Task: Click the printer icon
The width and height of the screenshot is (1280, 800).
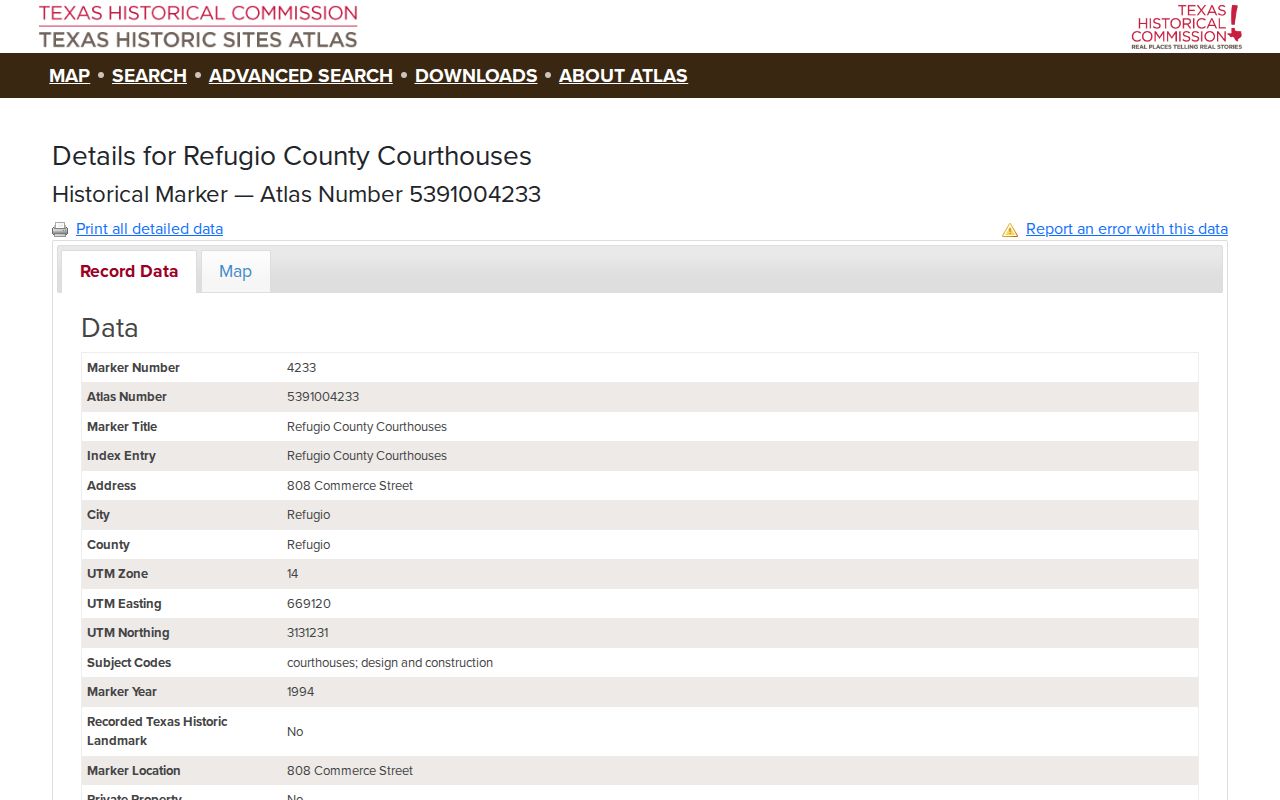Action: pos(60,230)
